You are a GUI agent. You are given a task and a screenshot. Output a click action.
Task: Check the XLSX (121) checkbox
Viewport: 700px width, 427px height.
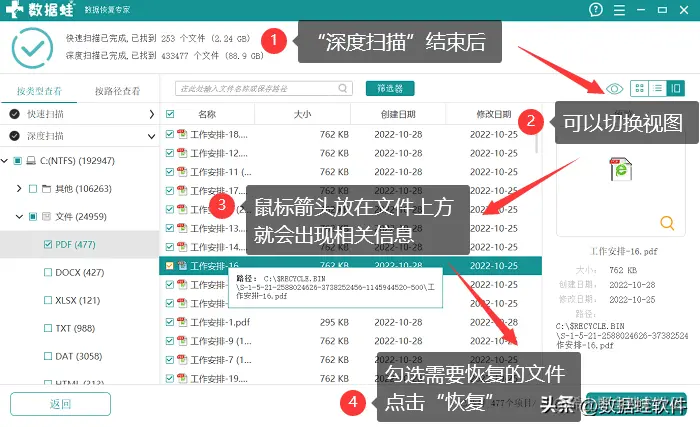pos(48,300)
